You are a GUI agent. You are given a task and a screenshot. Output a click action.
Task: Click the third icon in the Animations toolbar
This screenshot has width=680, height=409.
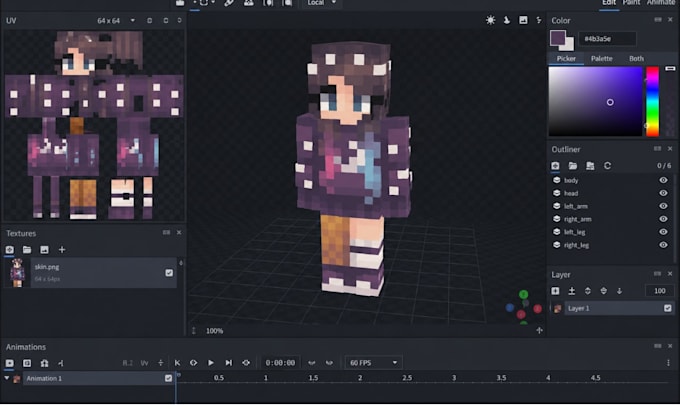[x=44, y=363]
